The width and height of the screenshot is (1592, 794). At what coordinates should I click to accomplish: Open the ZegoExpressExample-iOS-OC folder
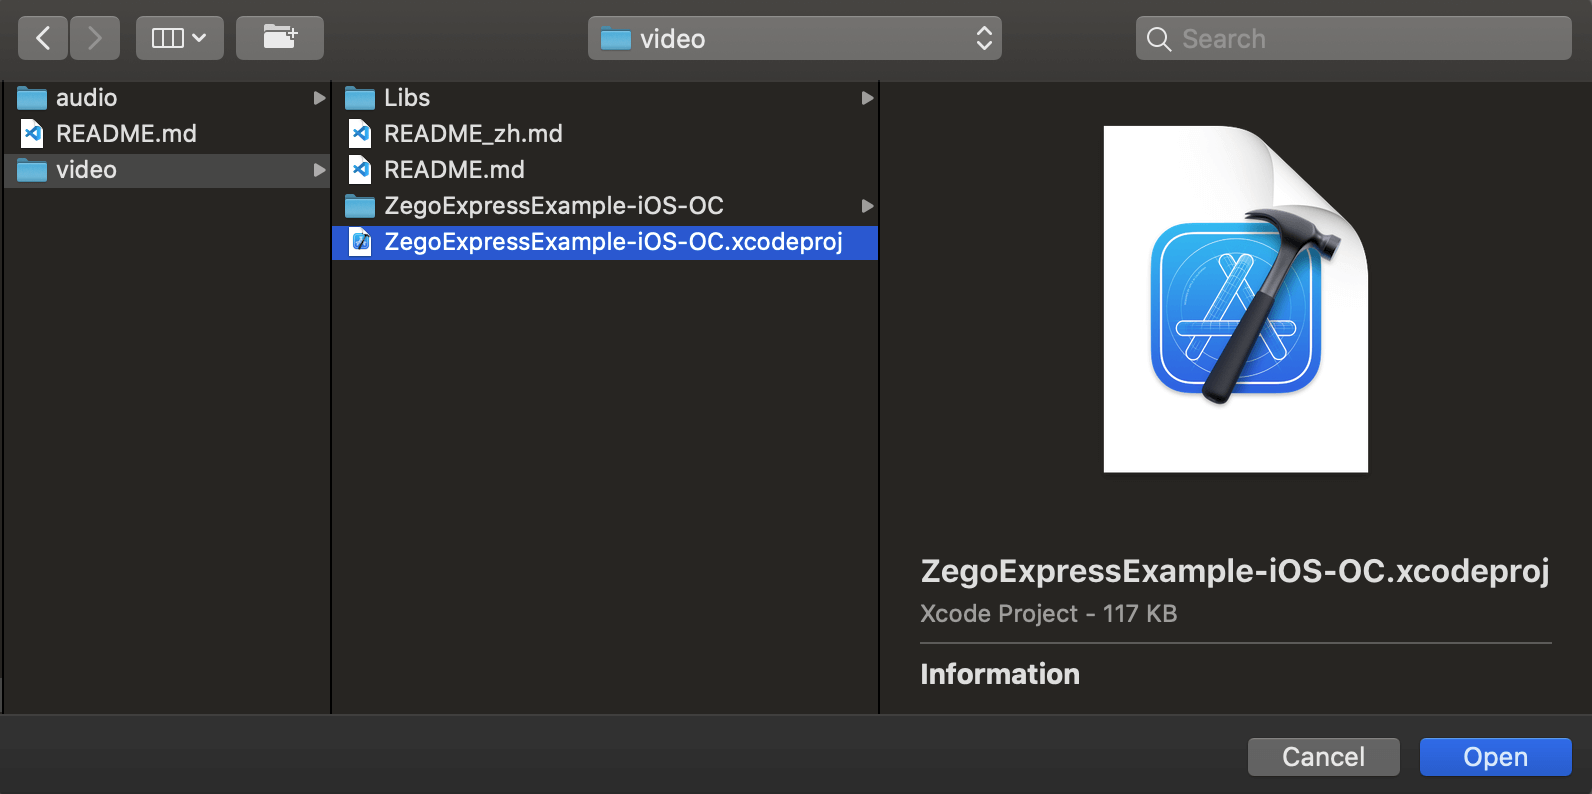click(553, 206)
